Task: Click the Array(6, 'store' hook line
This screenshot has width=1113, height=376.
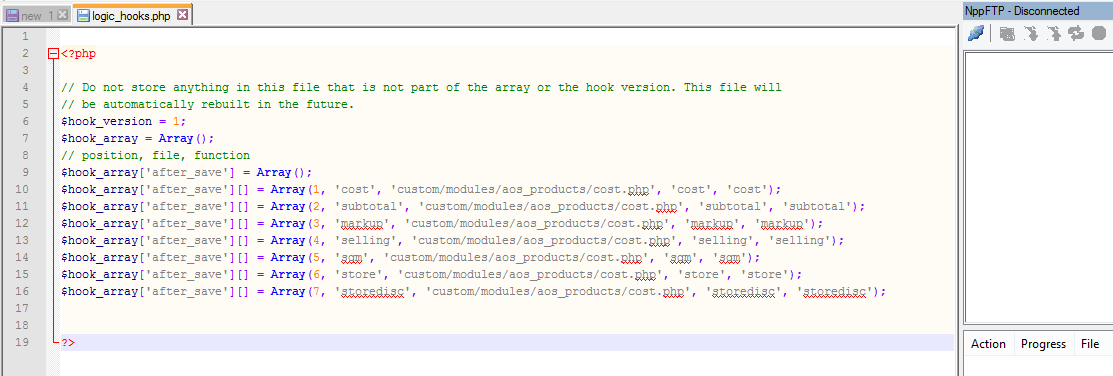Action: point(432,275)
